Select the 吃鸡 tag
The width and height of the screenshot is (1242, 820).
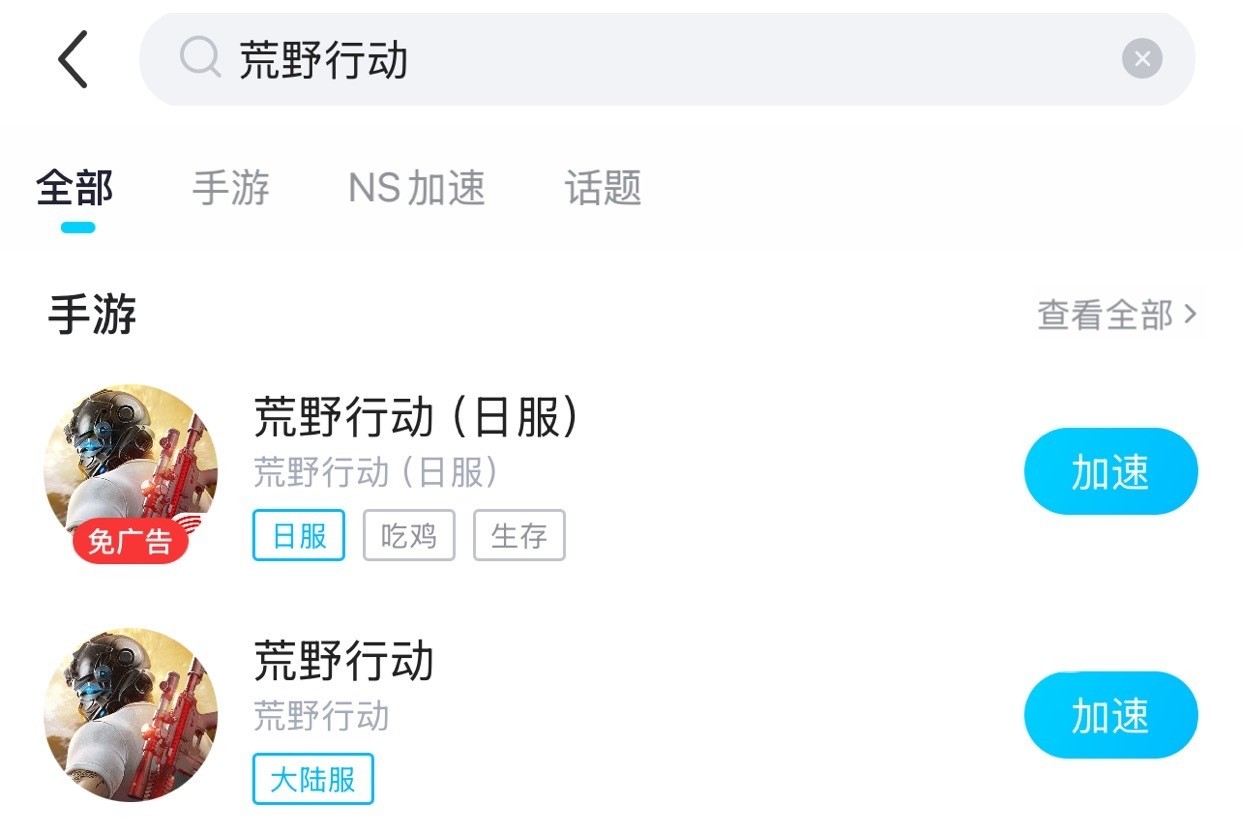(409, 536)
